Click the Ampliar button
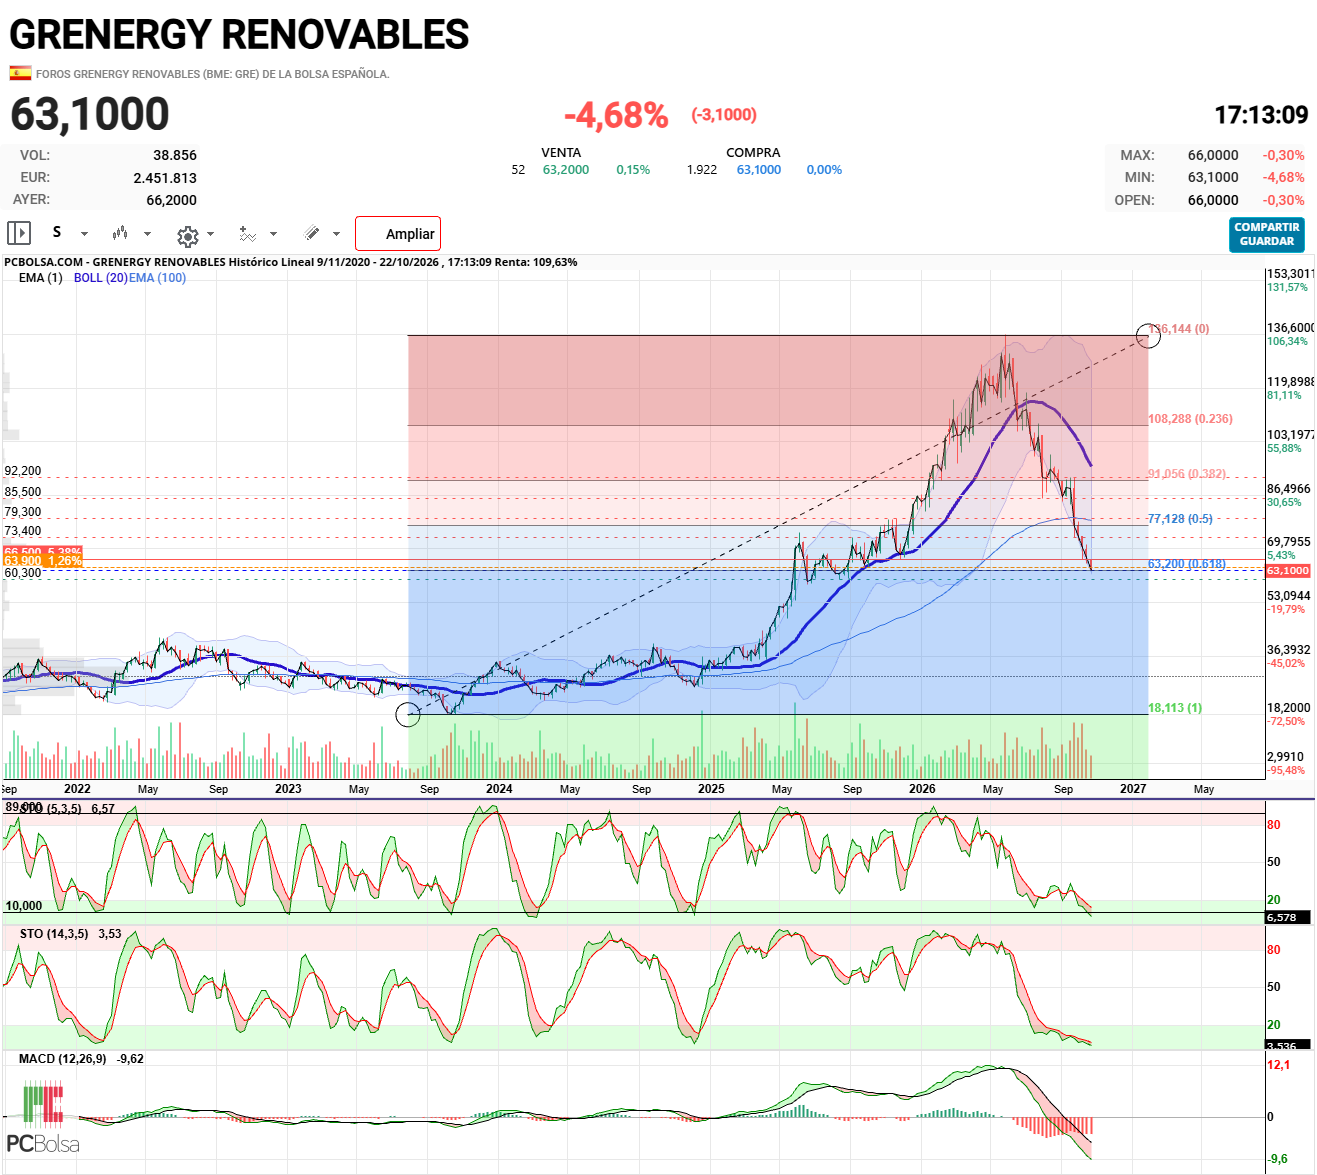 tap(398, 234)
